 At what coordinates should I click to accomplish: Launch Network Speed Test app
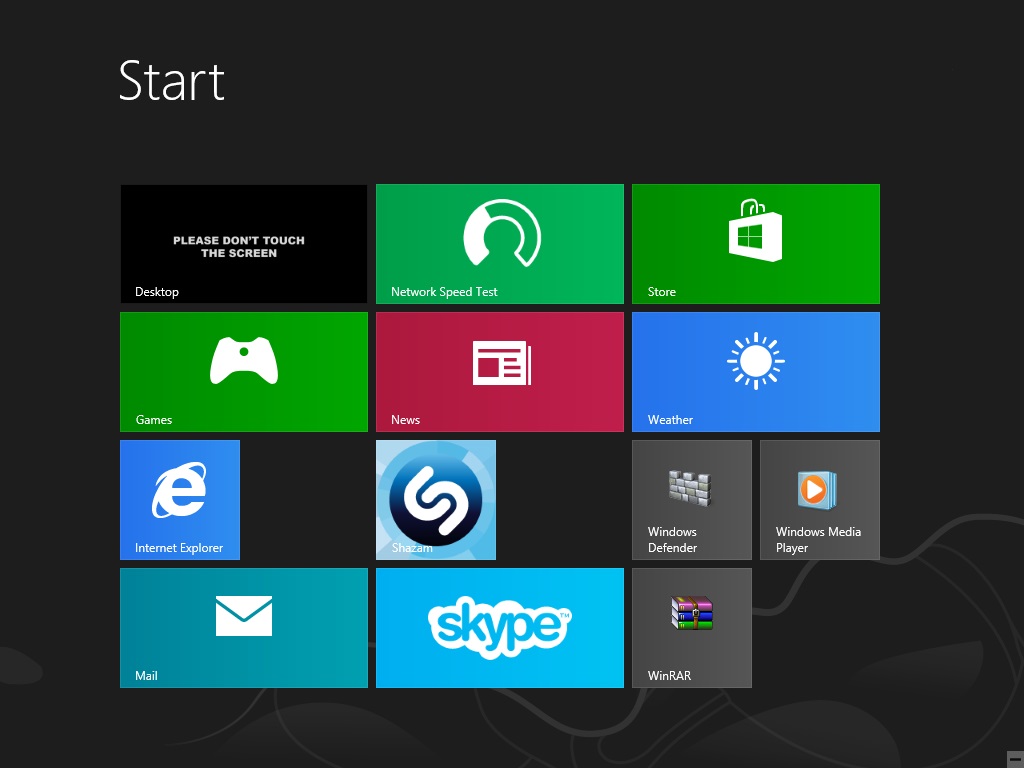(500, 244)
